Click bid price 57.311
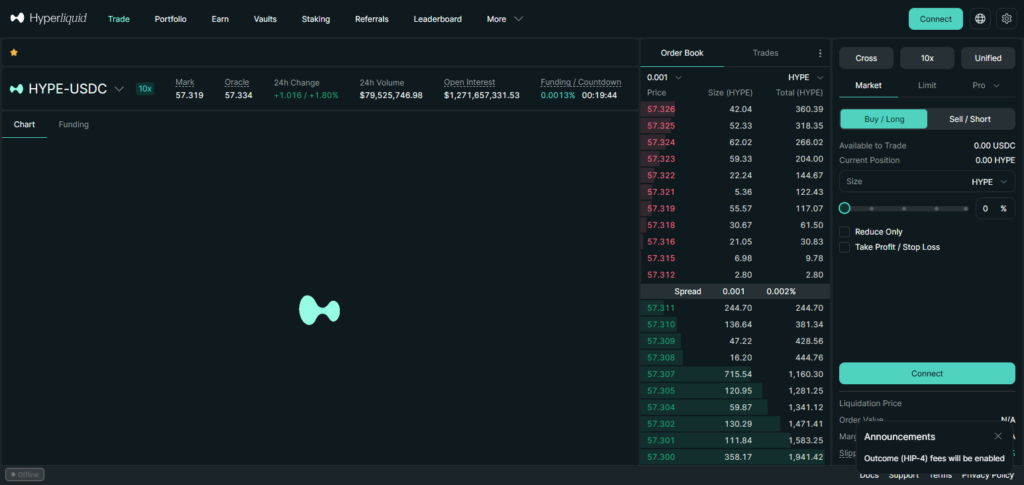 tap(661, 308)
